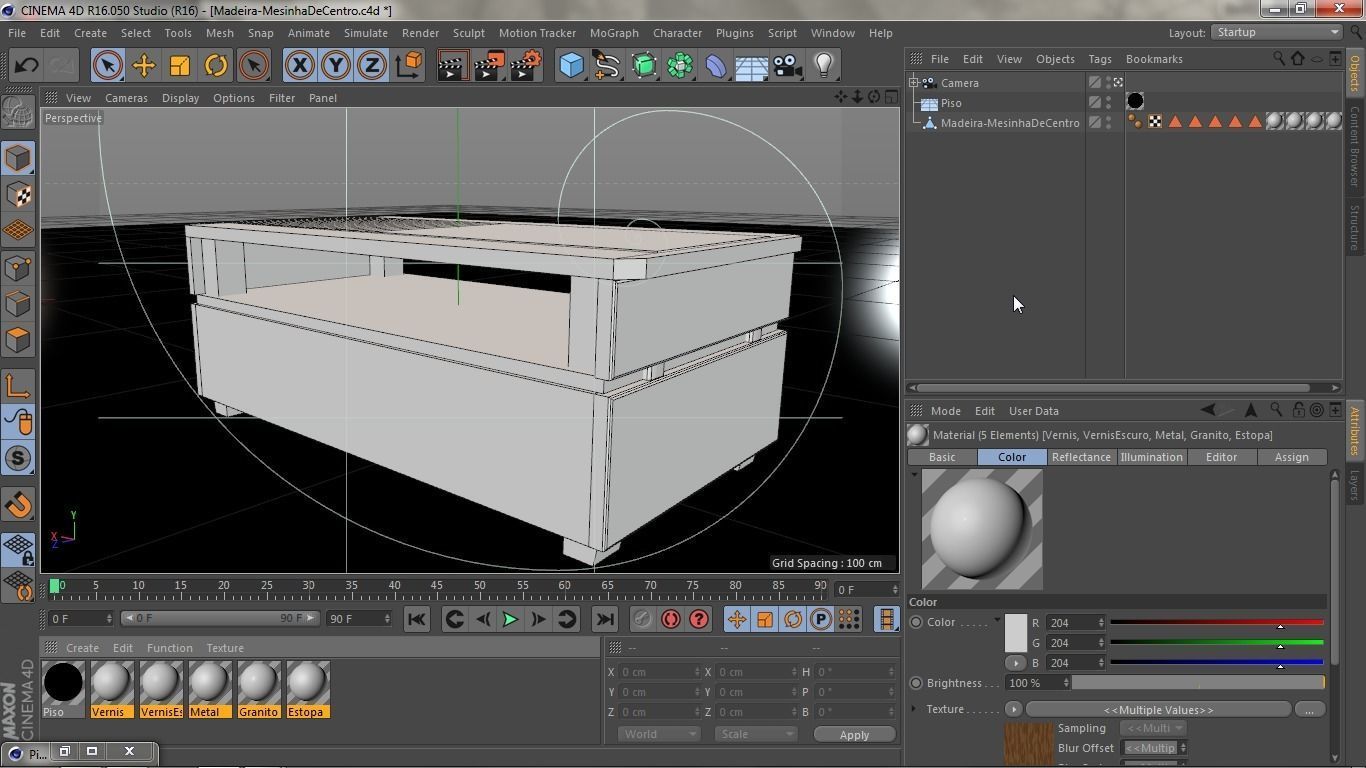Click the magnet tool icon

pos(18,504)
